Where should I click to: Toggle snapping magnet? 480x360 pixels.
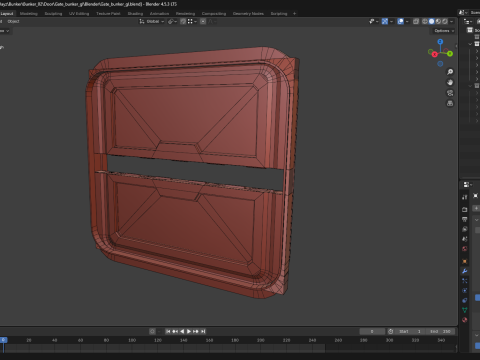183,21
